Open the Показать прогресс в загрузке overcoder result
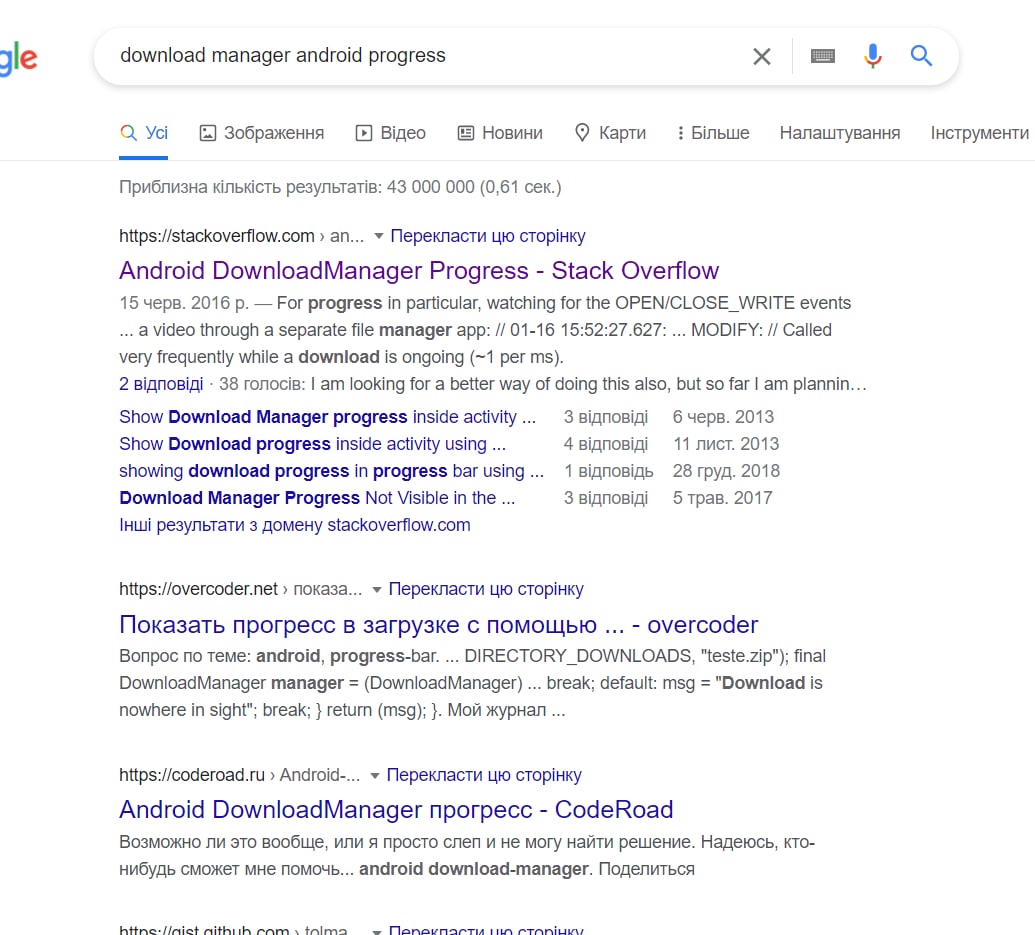1035x935 pixels. pos(438,624)
